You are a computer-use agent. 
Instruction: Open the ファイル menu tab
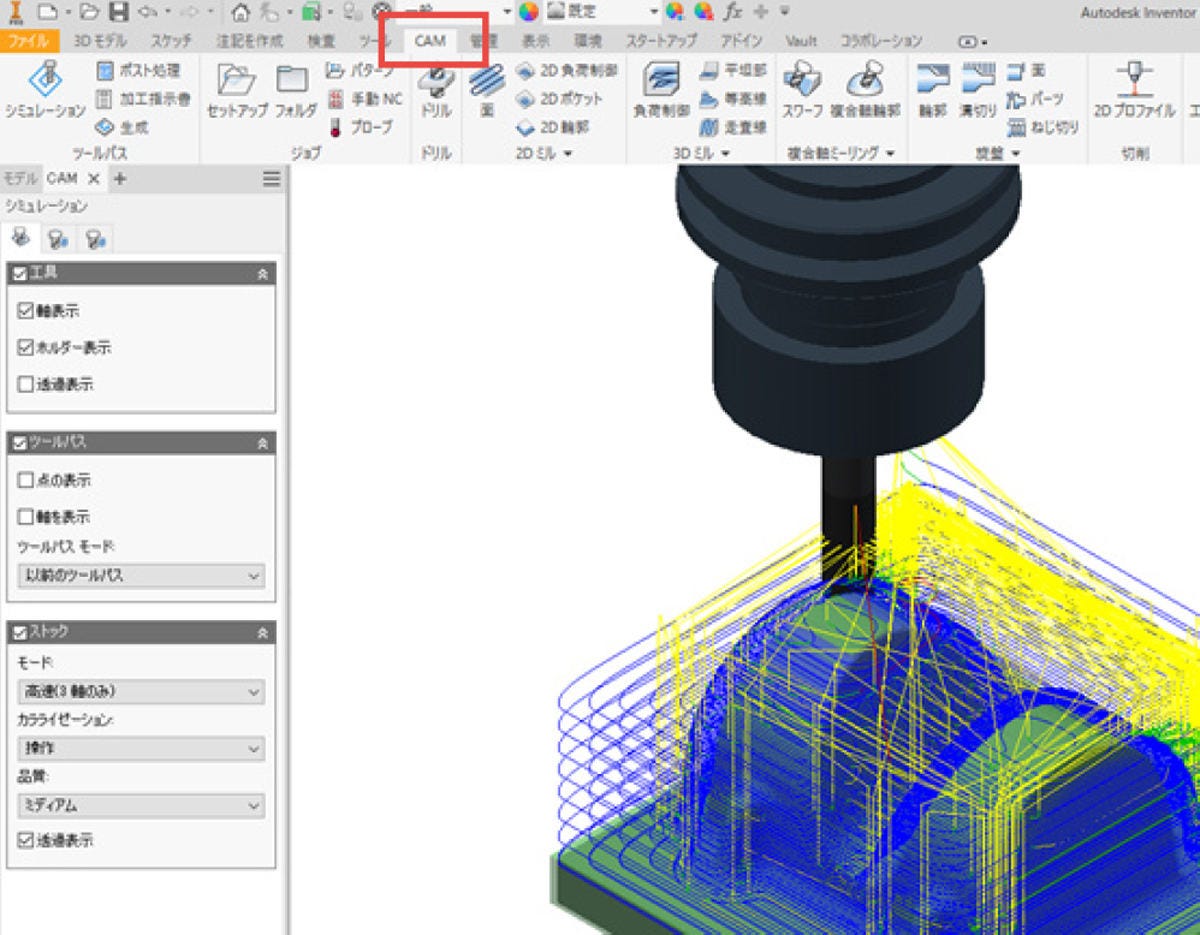[x=29, y=41]
